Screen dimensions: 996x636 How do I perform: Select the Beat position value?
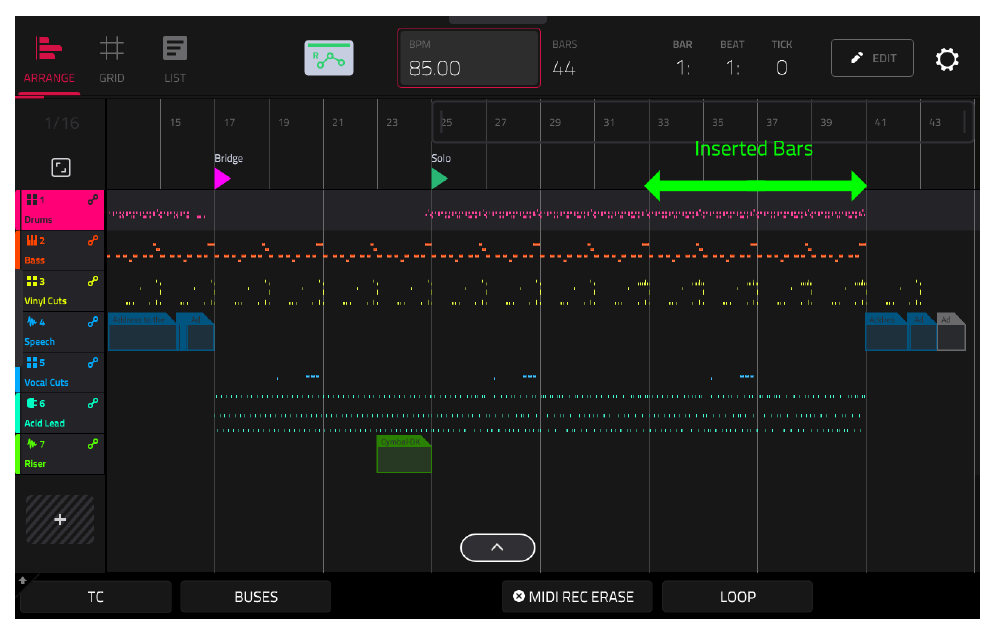coord(732,68)
